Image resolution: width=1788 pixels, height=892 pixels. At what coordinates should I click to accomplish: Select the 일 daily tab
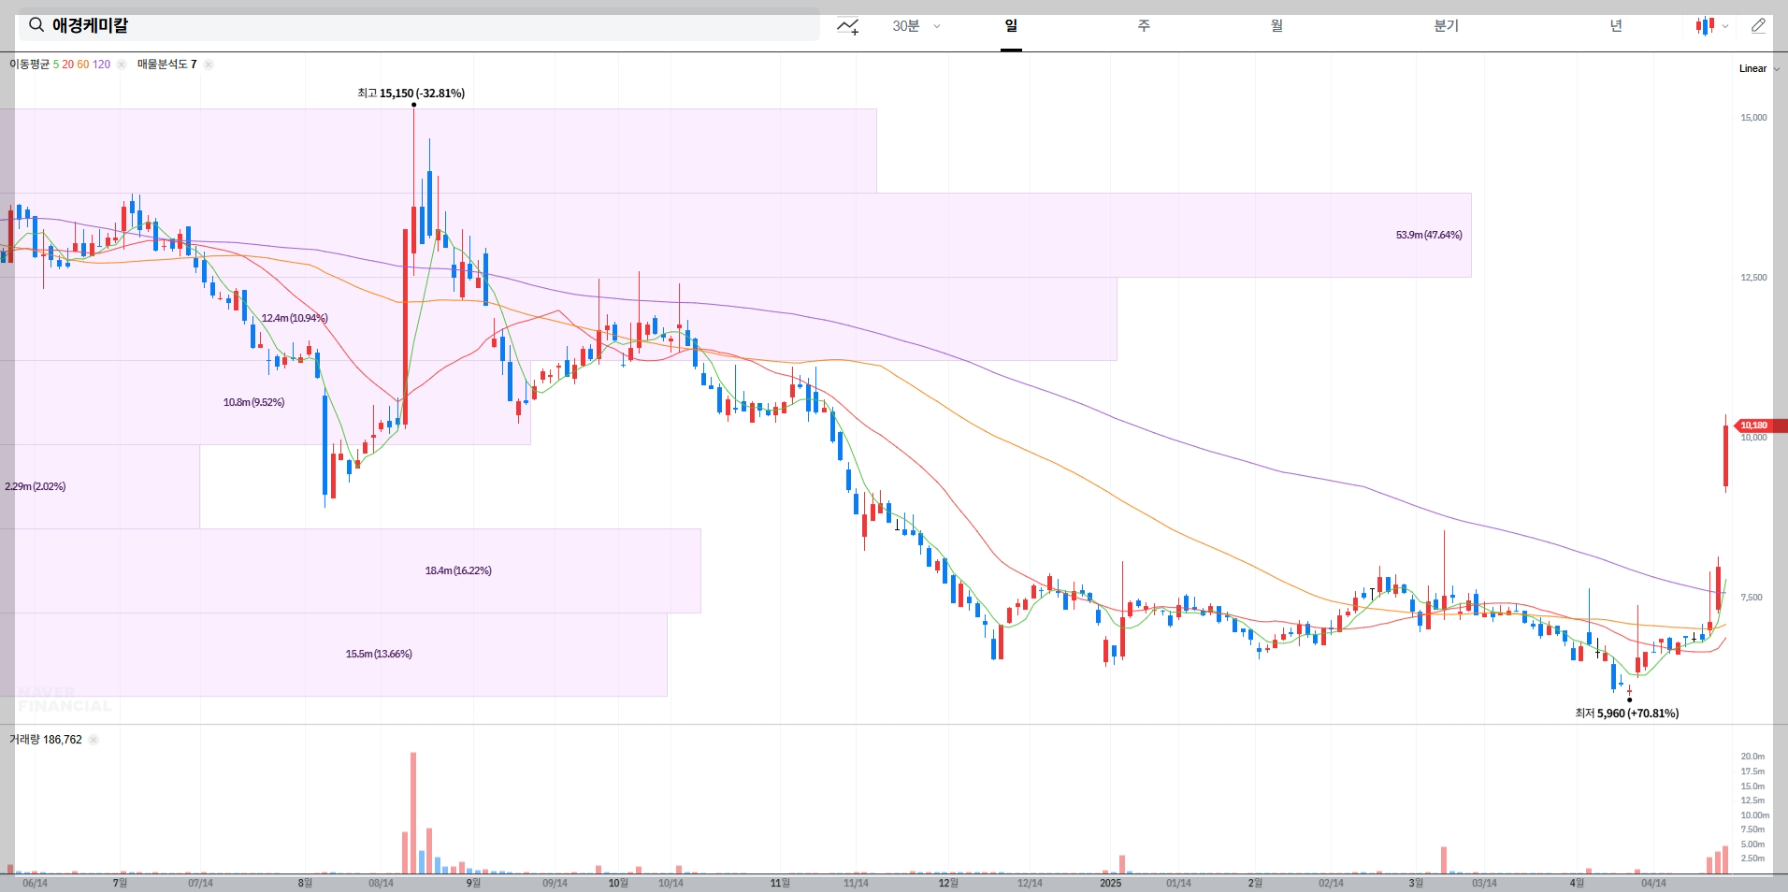click(x=1011, y=26)
